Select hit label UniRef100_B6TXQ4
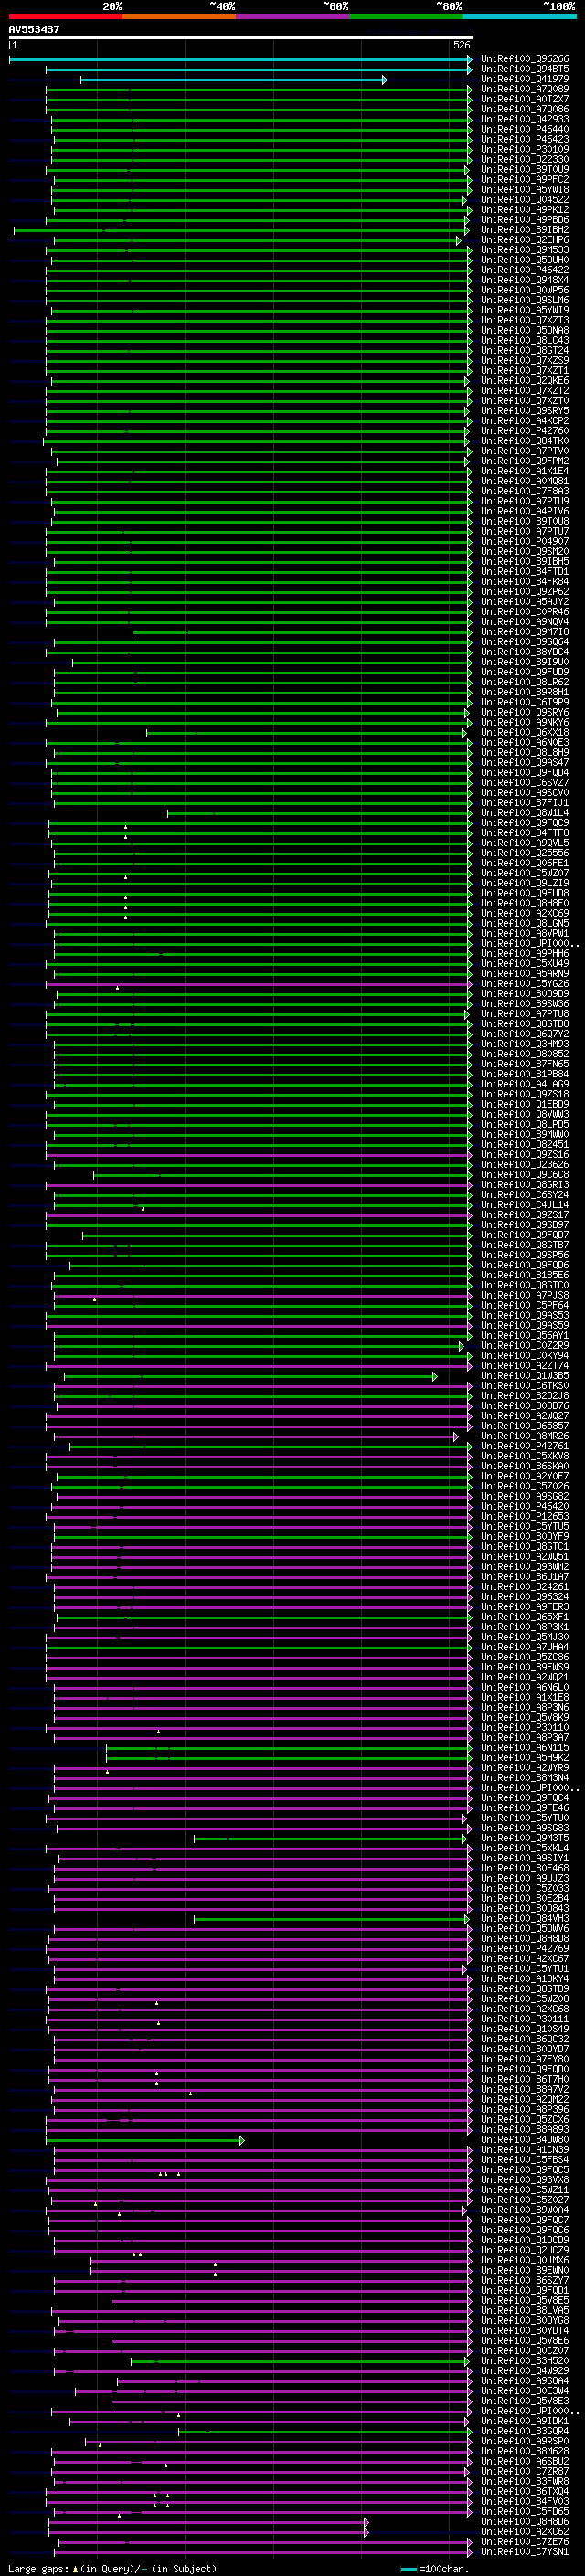Screen dimensions: 585x2576 tap(525, 2491)
